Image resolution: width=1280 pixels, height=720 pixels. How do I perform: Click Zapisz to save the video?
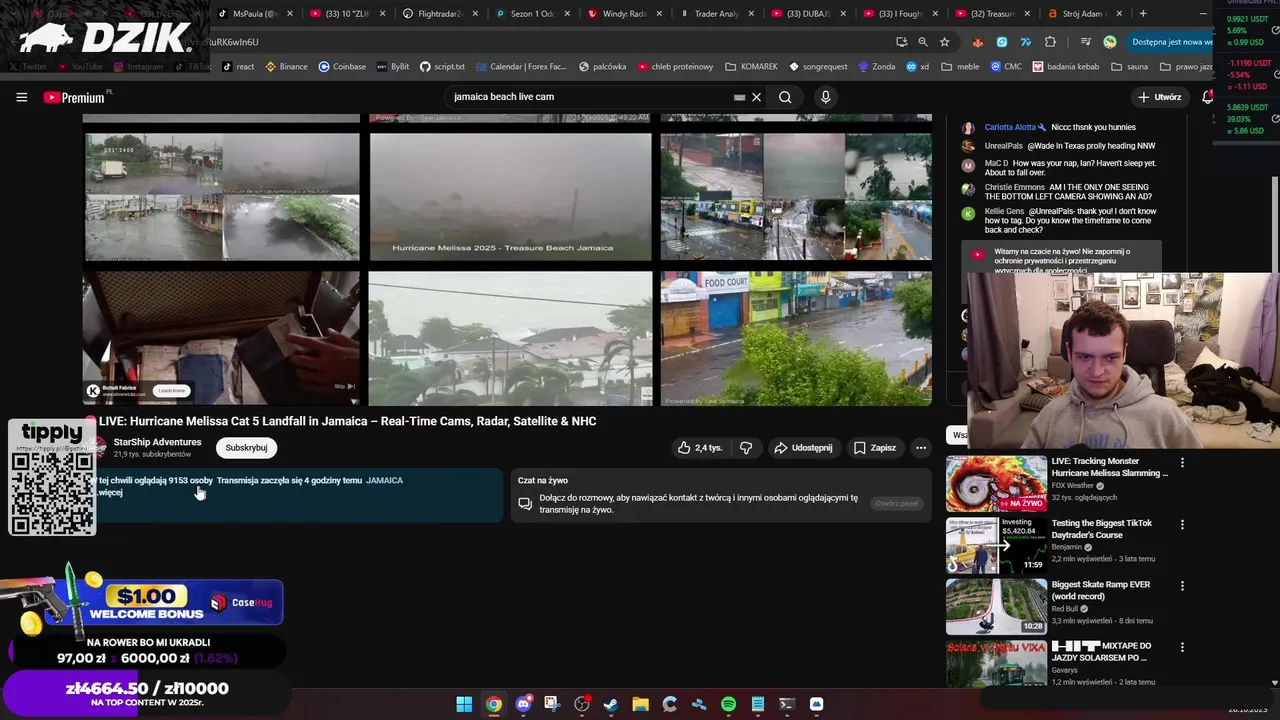click(875, 448)
